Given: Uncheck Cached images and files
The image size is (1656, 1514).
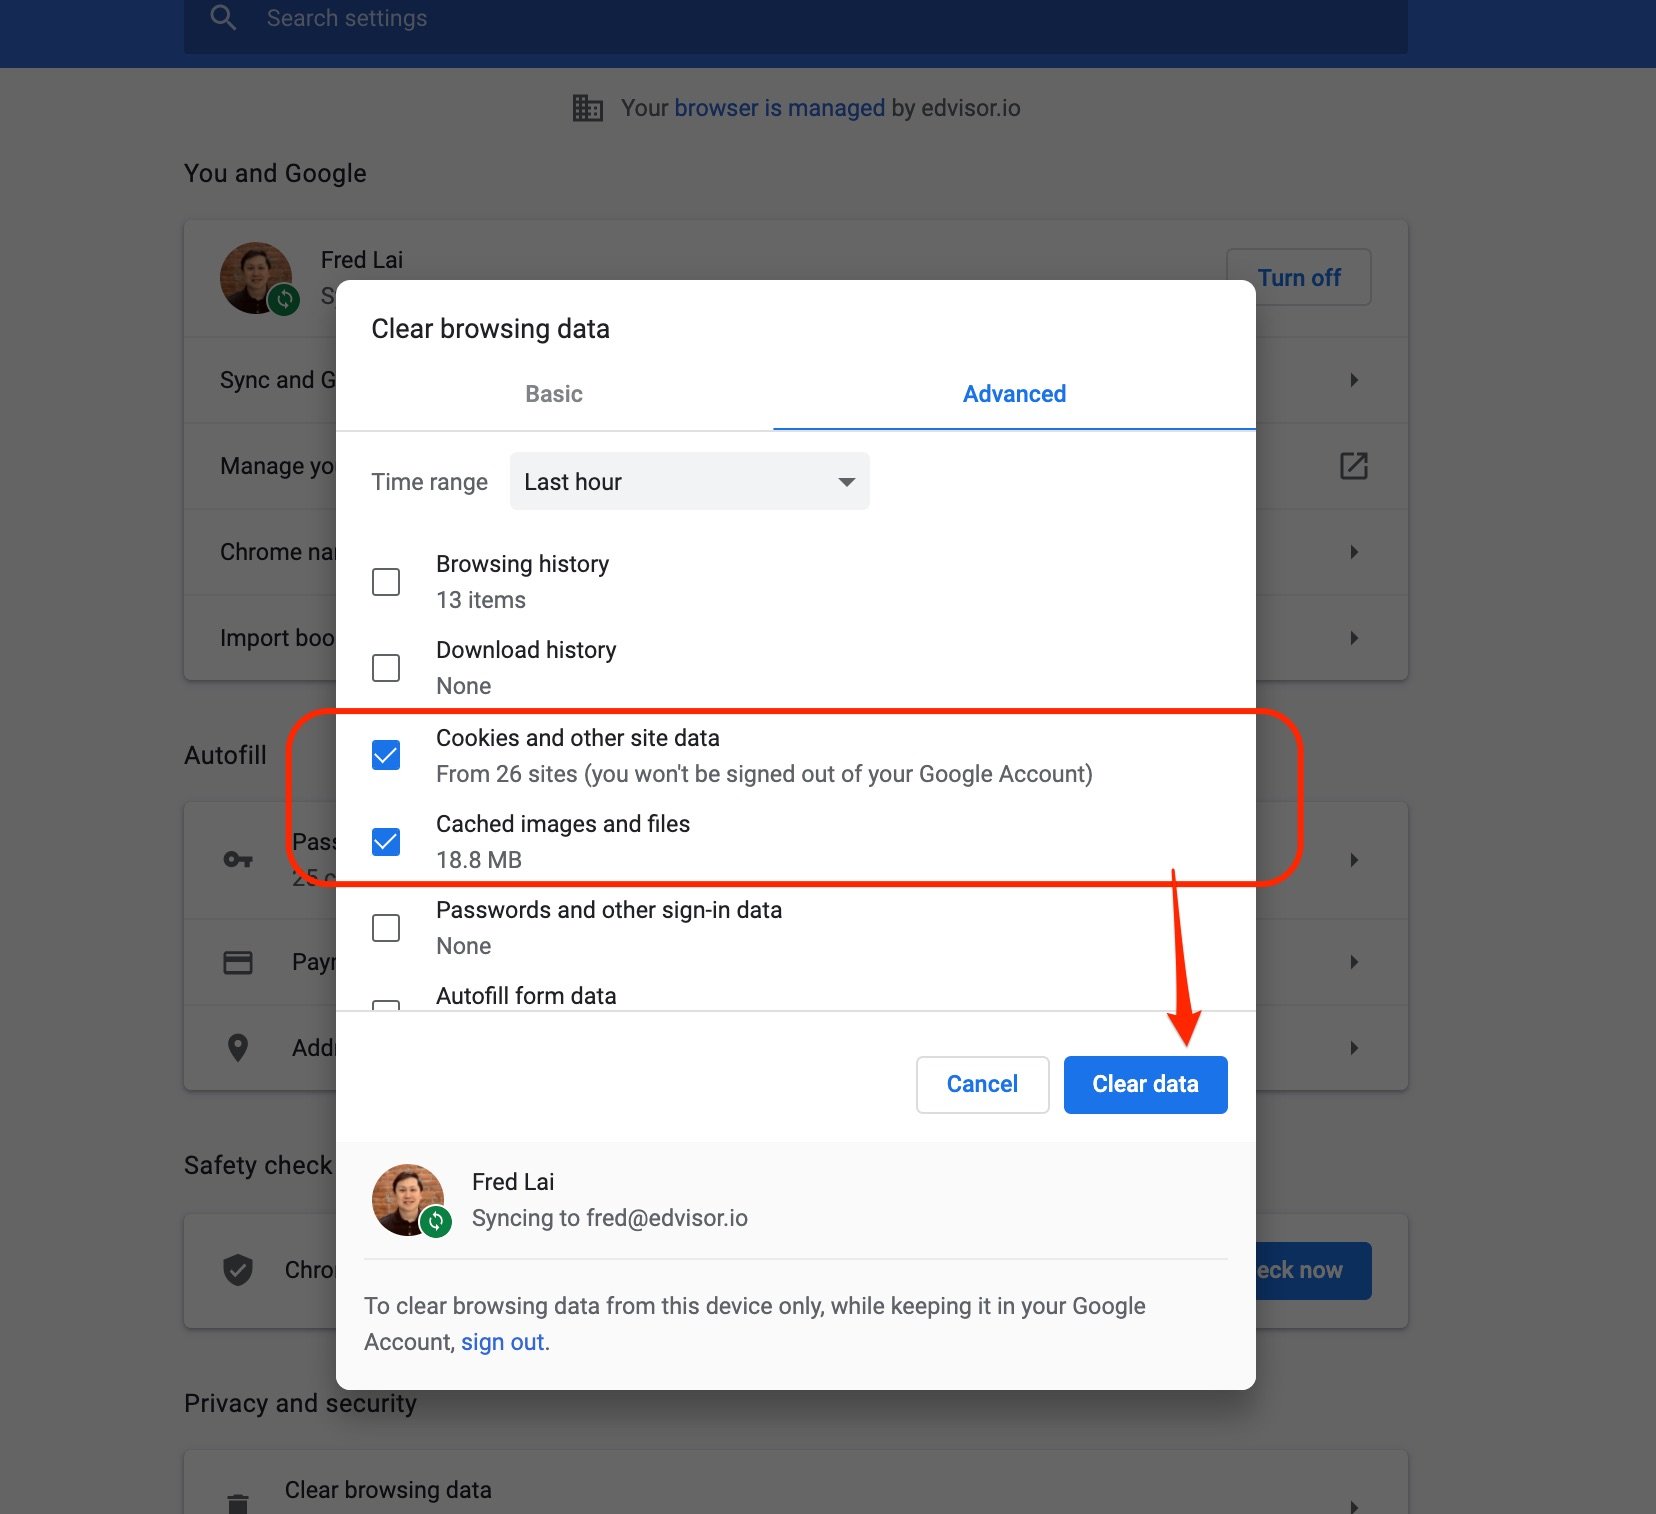Looking at the screenshot, I should [386, 842].
